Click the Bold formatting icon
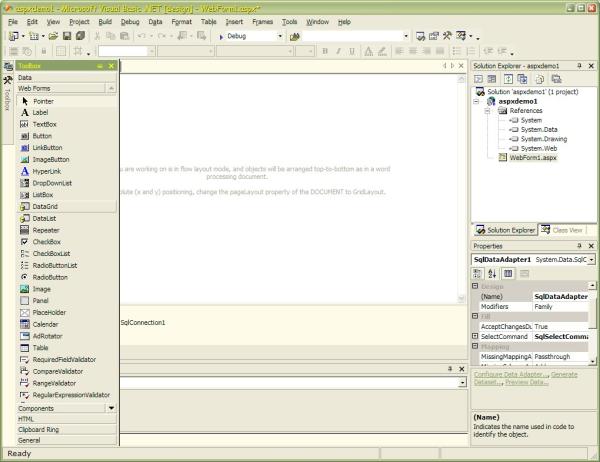 click(325, 51)
